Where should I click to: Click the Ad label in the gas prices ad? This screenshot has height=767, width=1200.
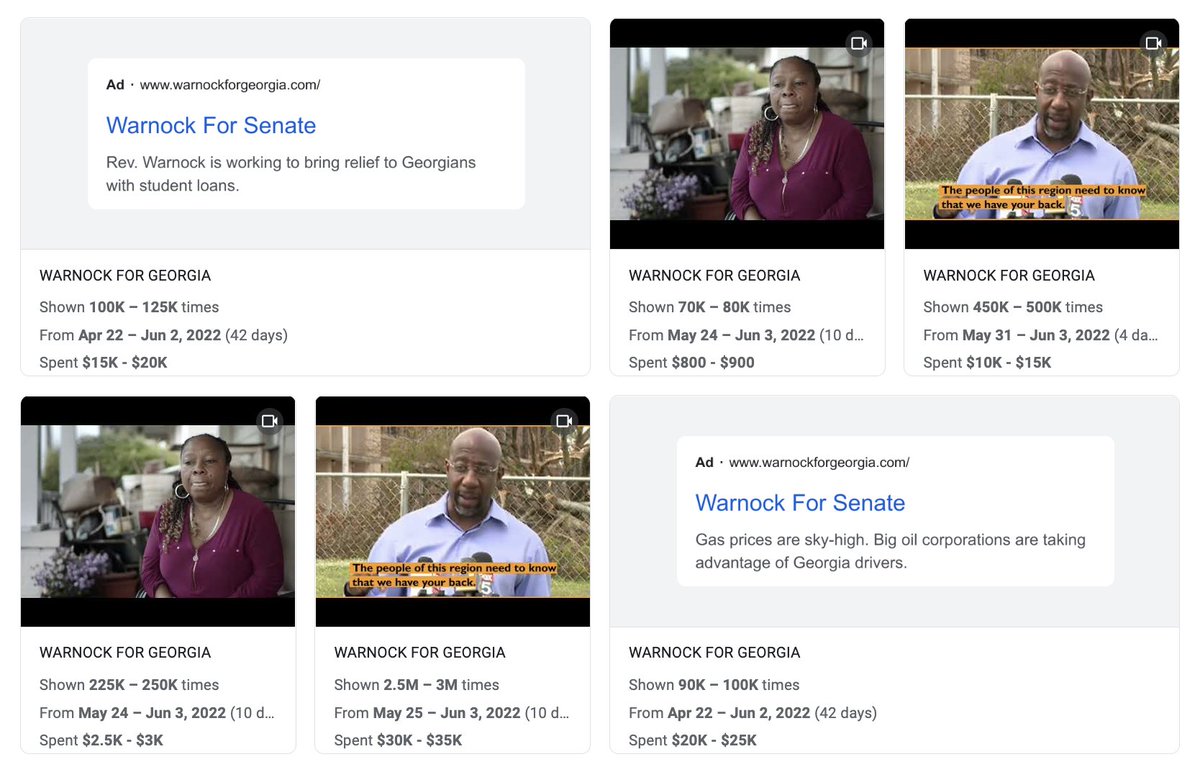(x=704, y=463)
